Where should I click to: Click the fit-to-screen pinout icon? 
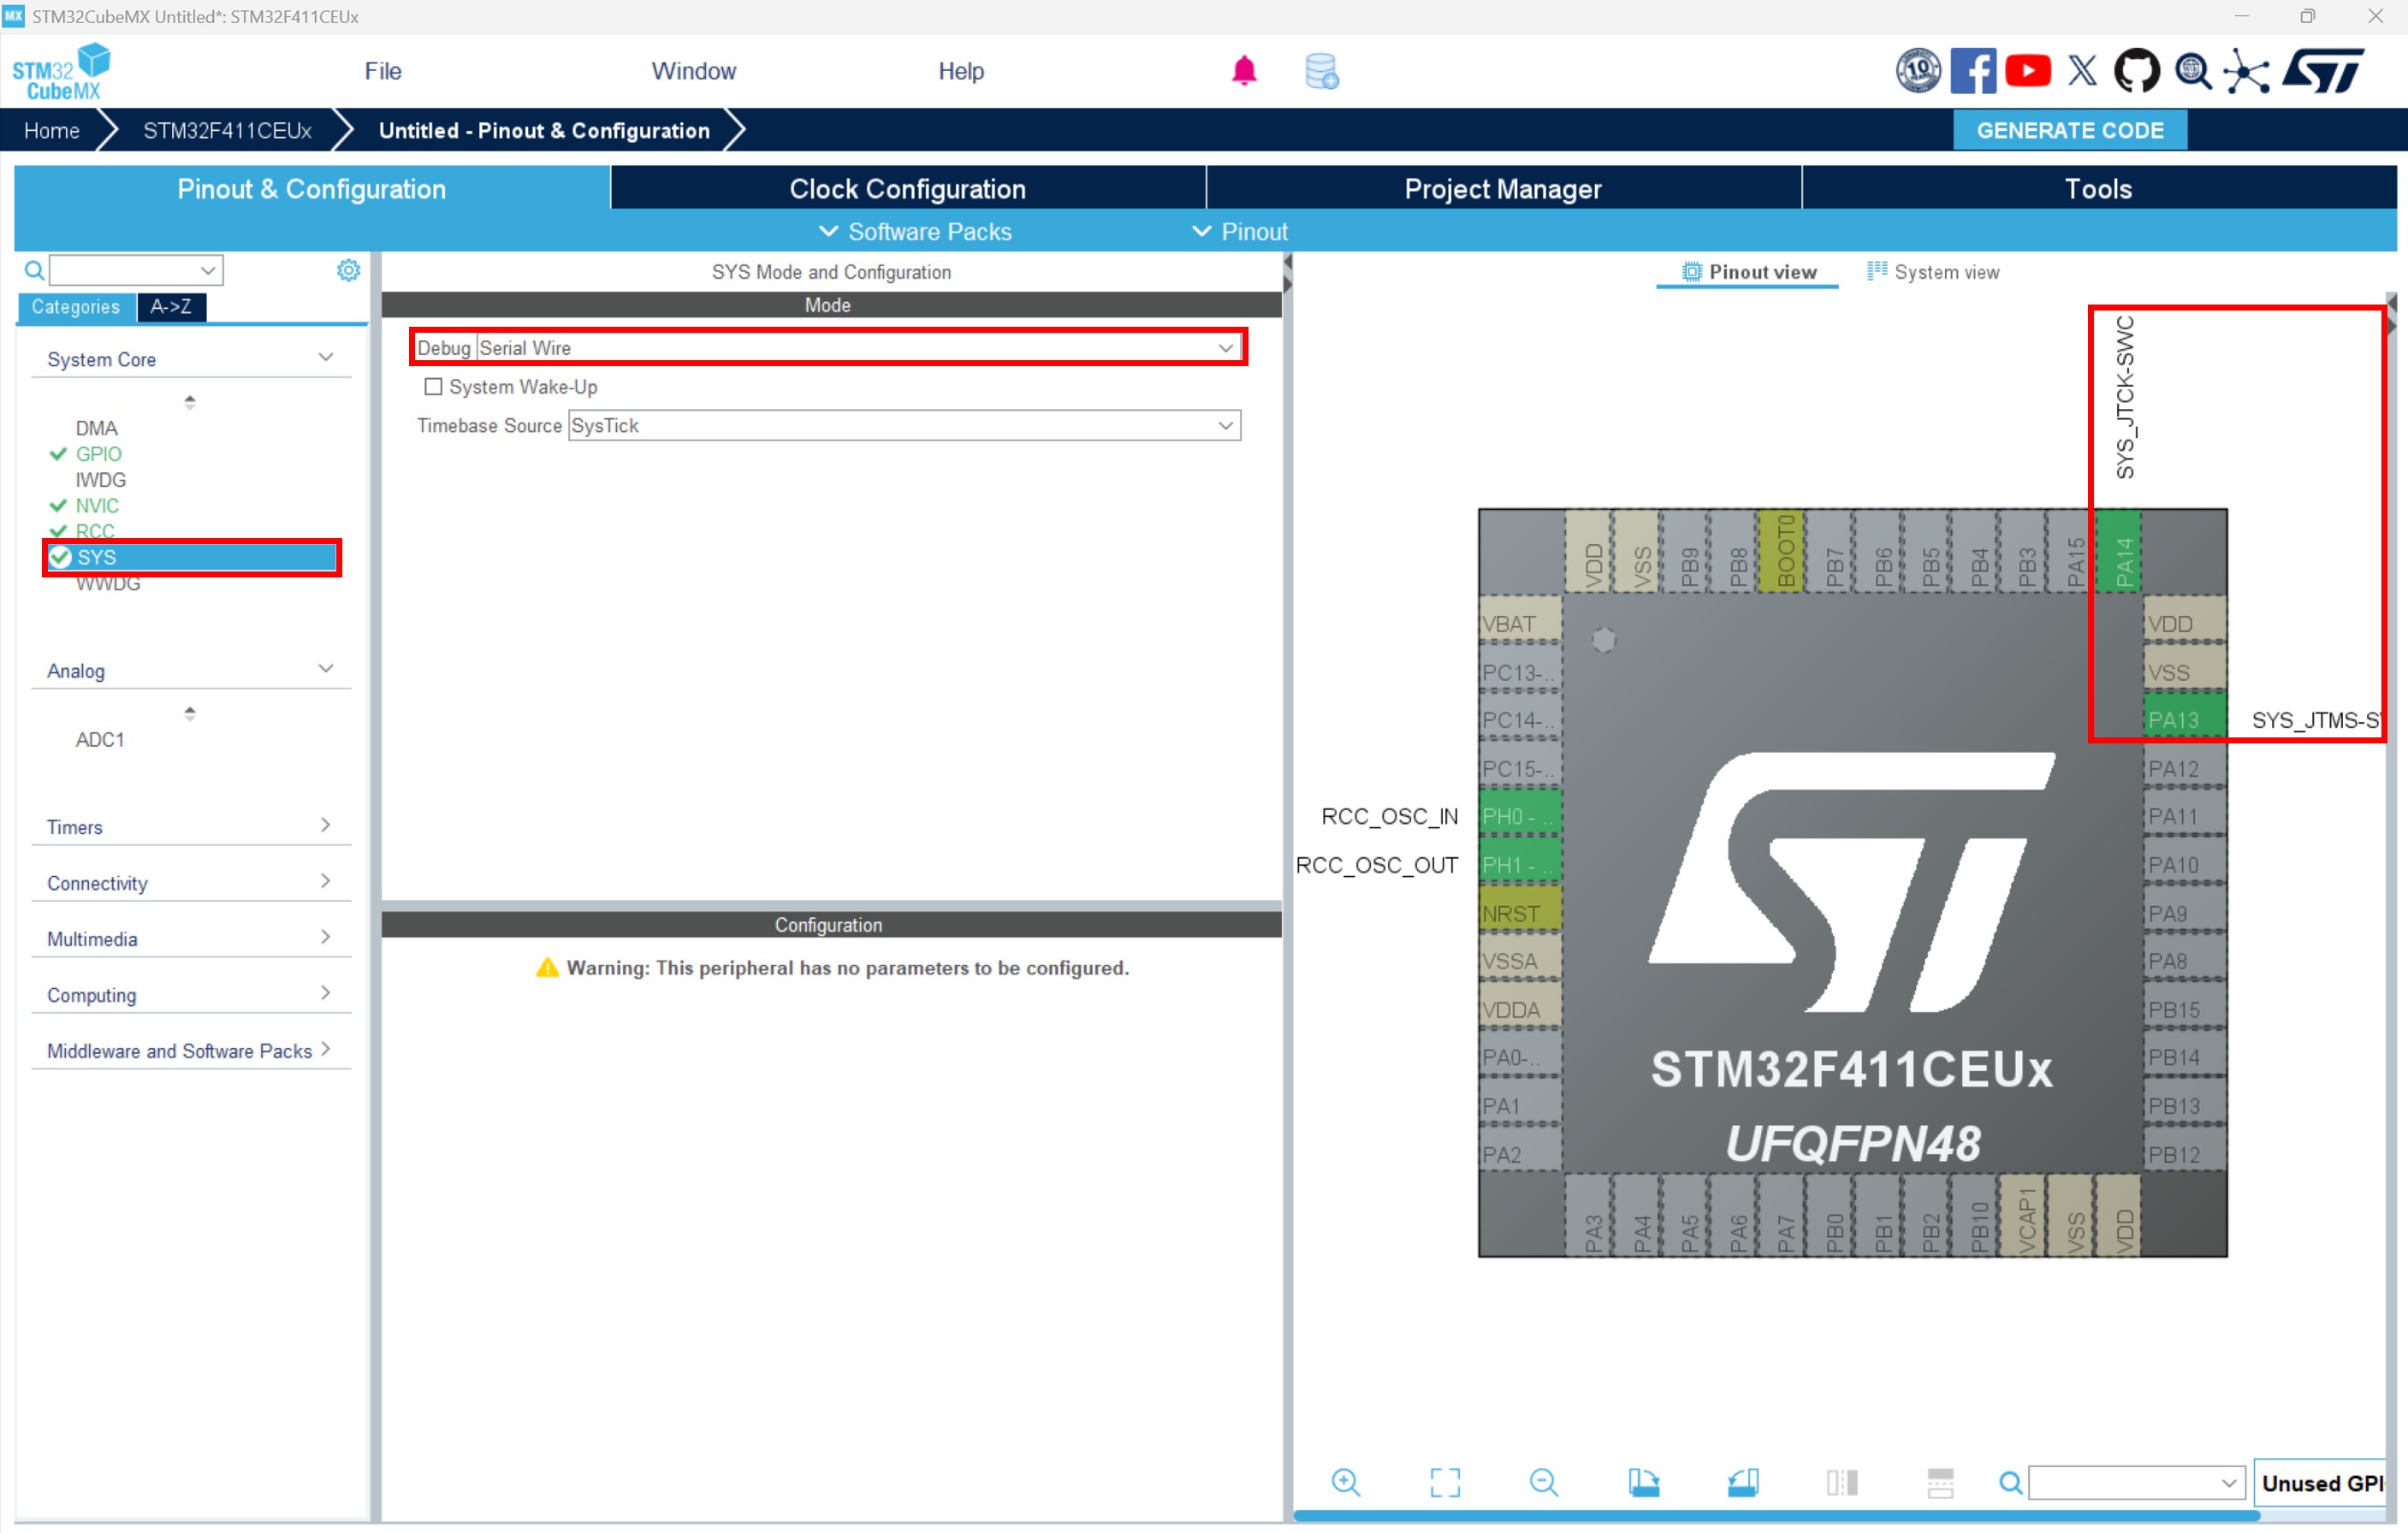click(1445, 1482)
